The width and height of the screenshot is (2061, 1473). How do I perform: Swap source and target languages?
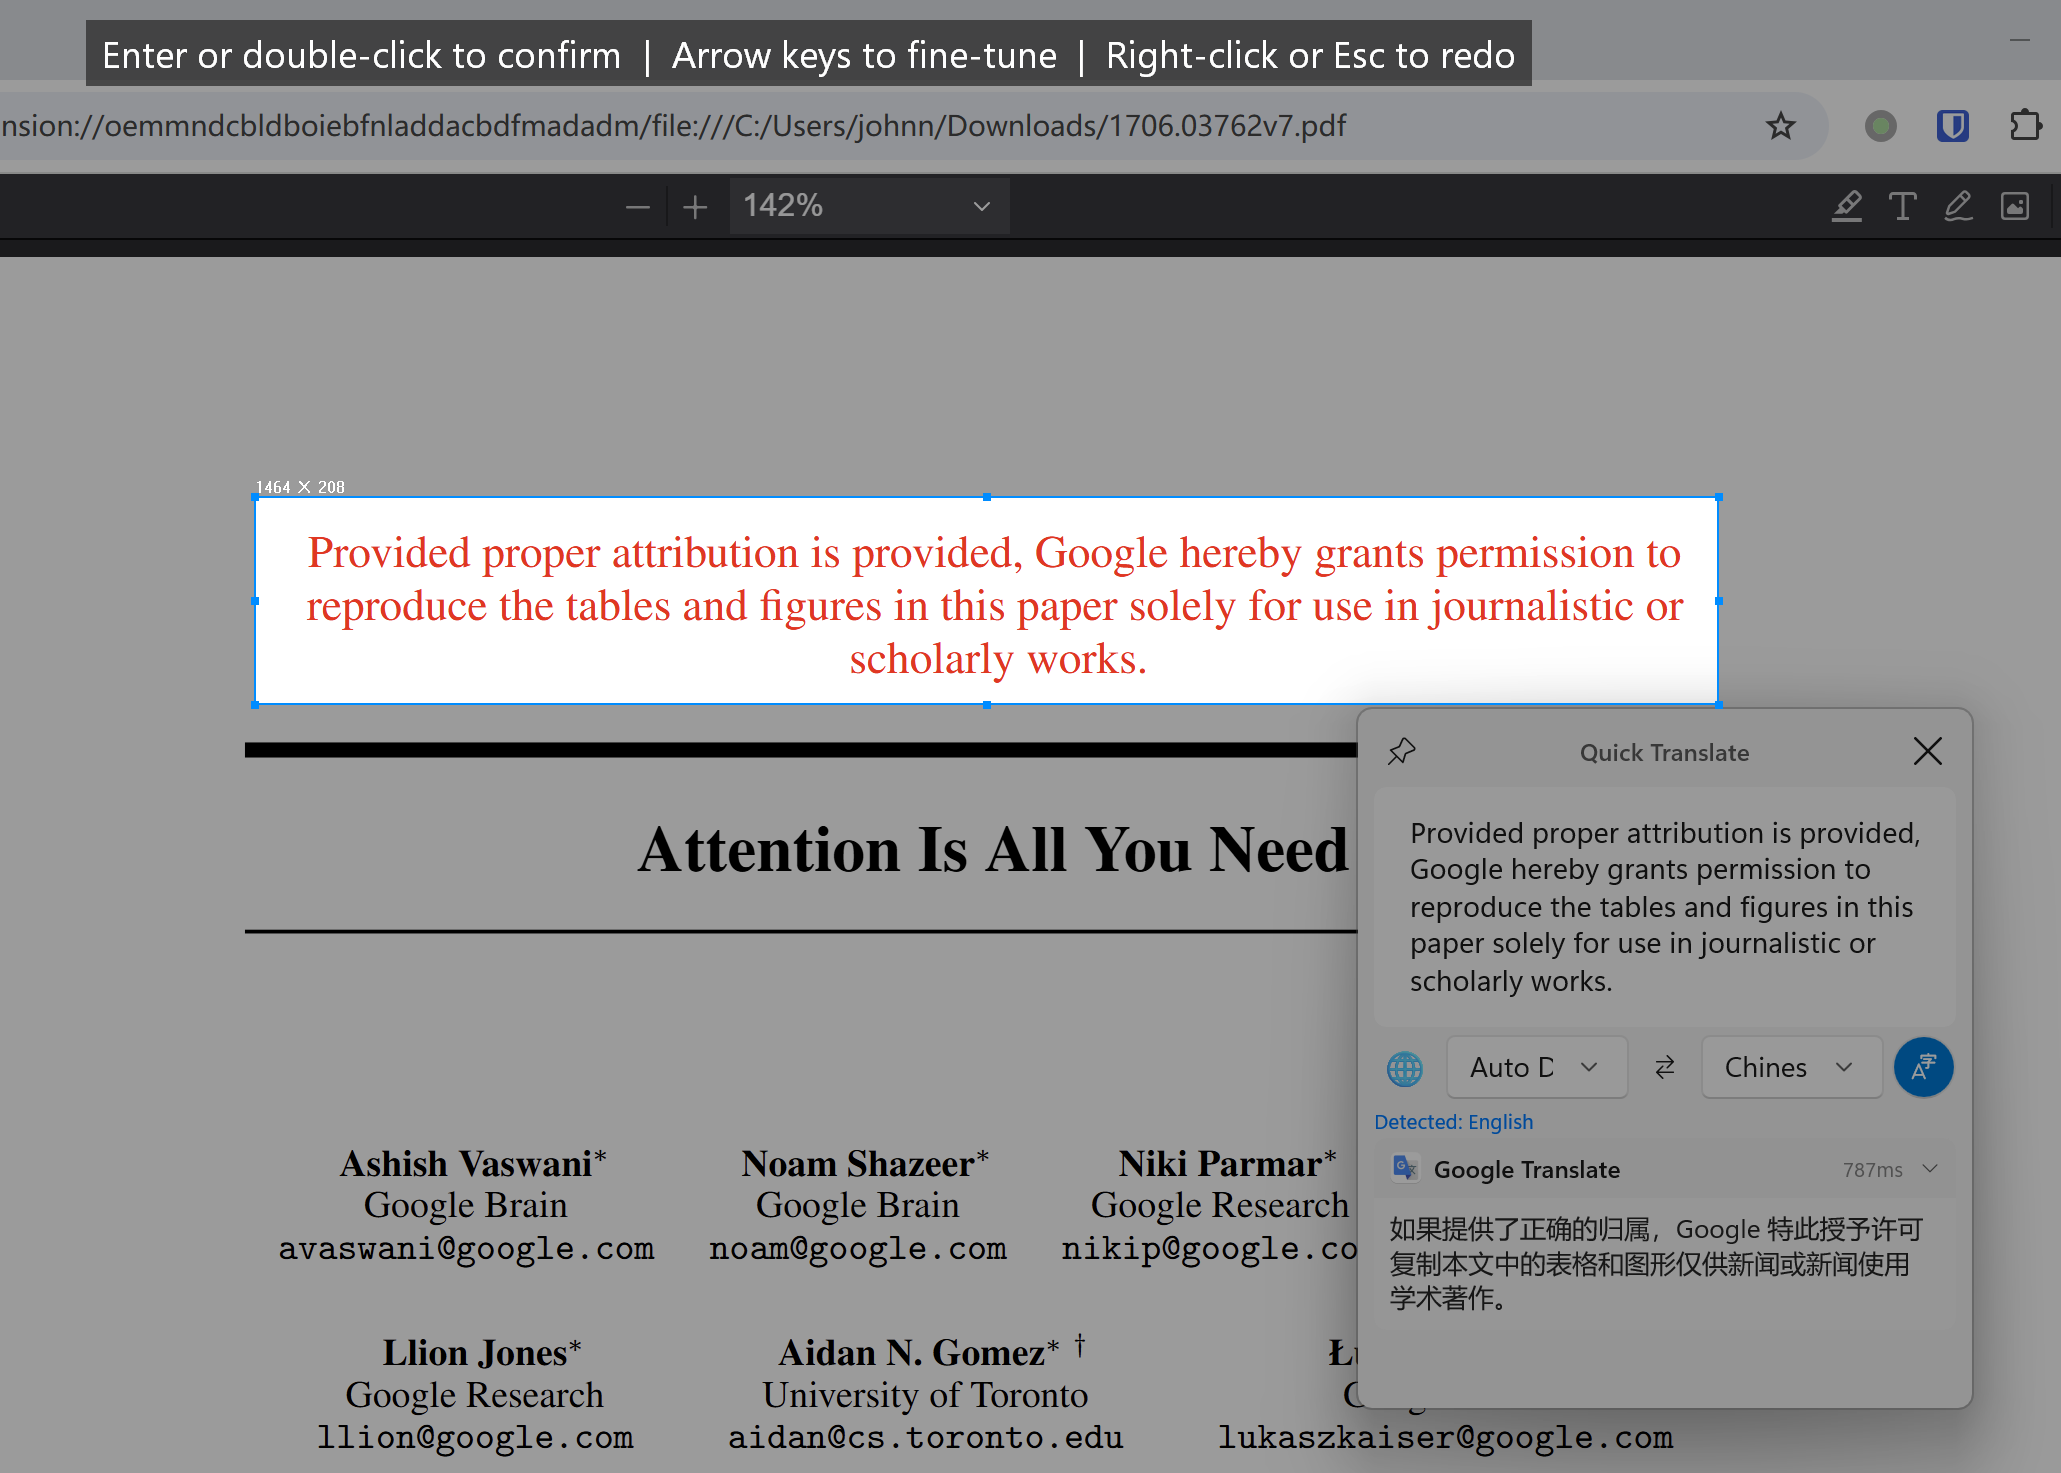pyautogui.click(x=1664, y=1067)
